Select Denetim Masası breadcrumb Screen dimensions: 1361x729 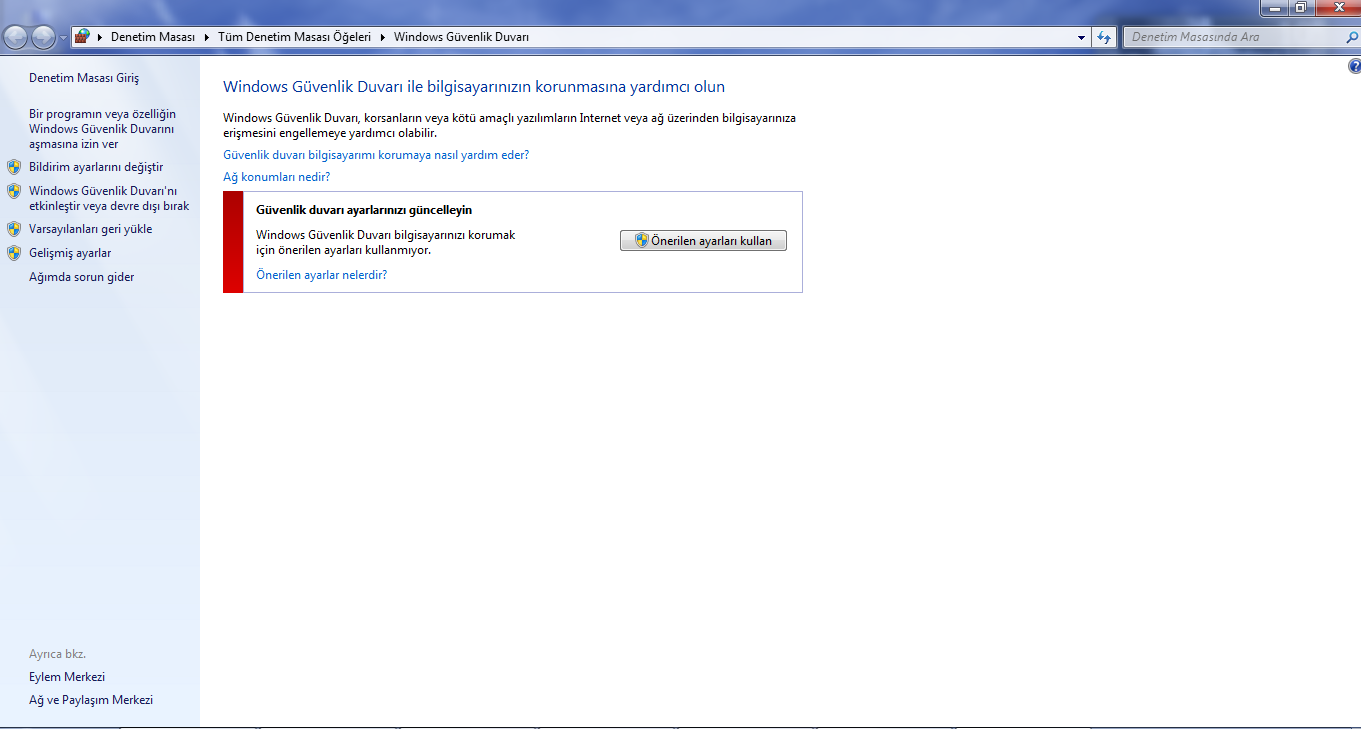tap(152, 37)
